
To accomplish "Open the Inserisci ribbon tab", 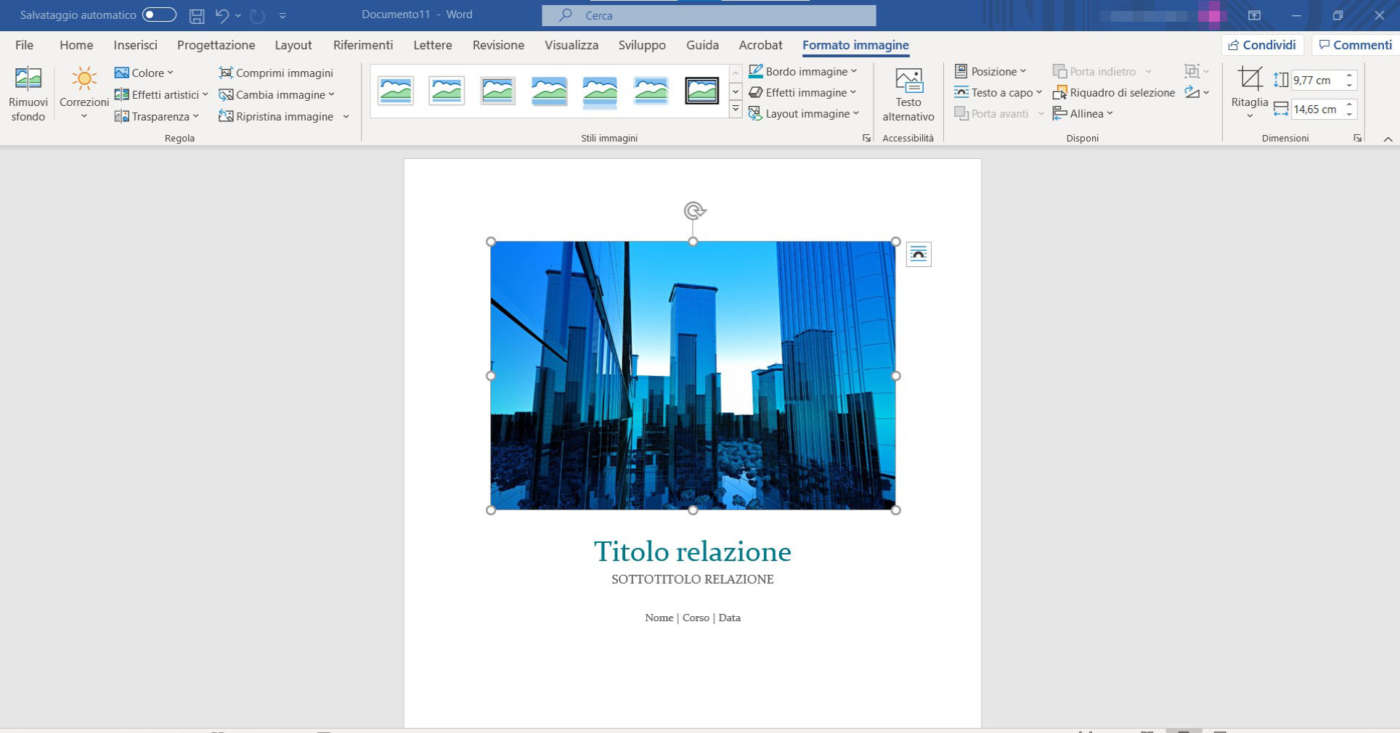I will pos(135,45).
